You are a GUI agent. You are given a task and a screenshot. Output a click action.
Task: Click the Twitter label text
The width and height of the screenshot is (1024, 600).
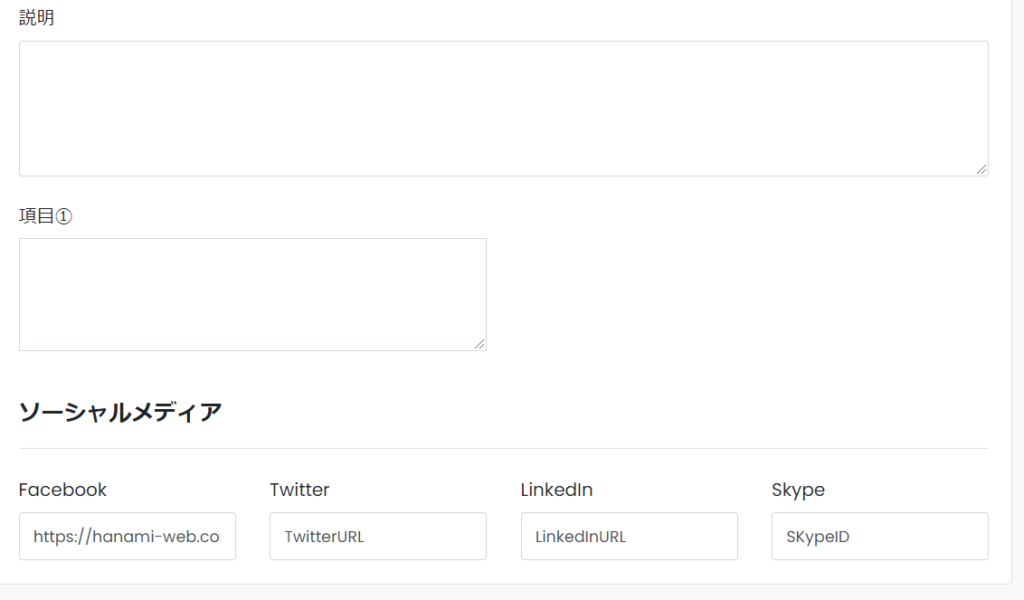300,490
